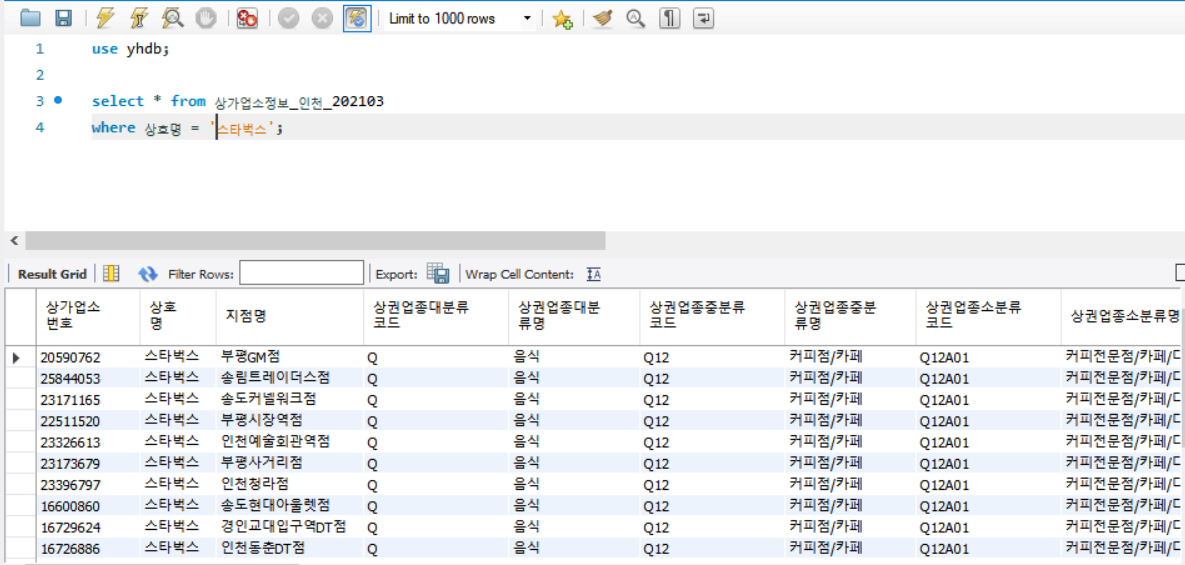Save snippet with the star plus icon

click(562, 19)
